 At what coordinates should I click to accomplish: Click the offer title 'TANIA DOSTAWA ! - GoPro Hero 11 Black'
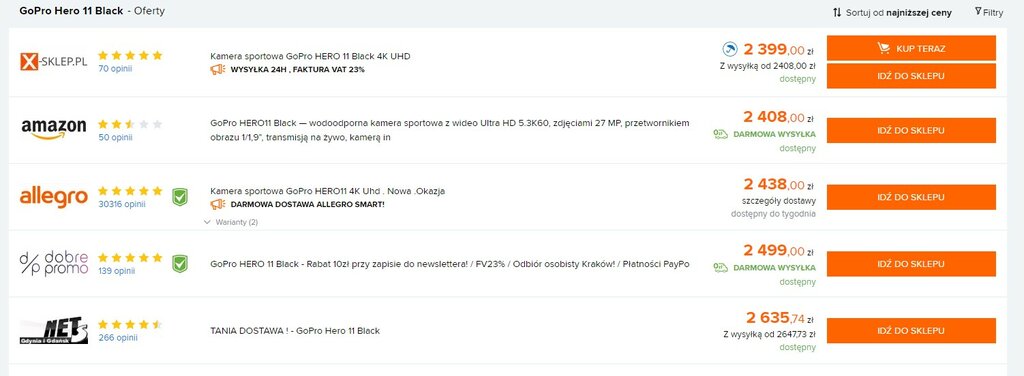[x=295, y=330]
